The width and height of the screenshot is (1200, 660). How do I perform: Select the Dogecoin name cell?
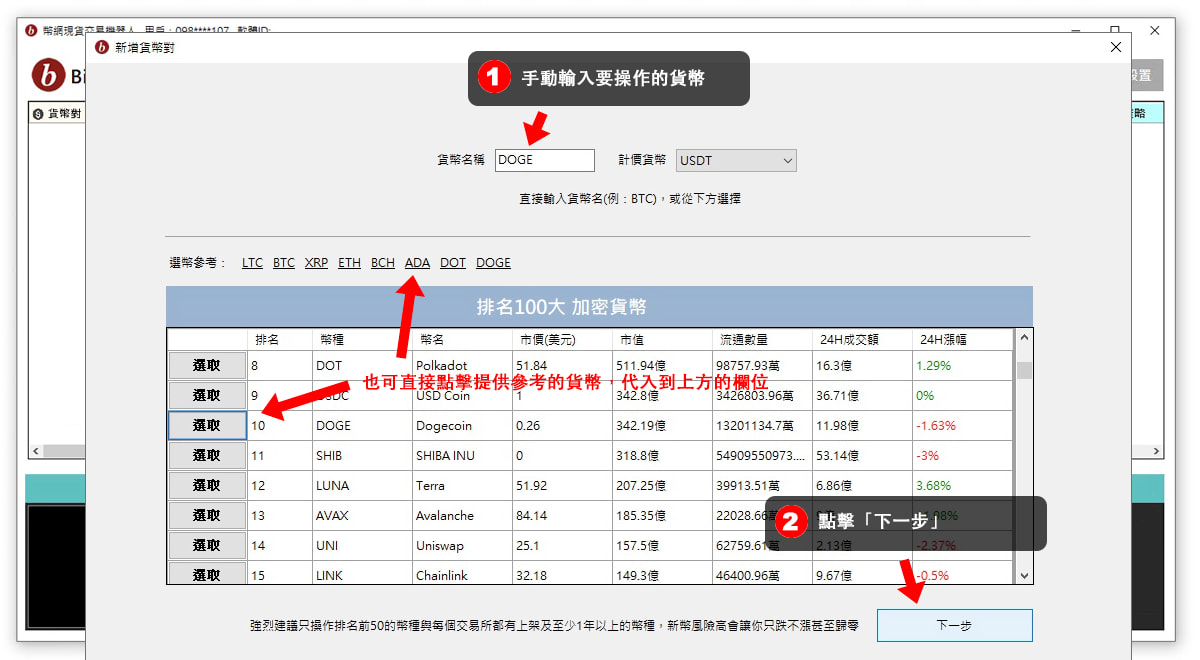pyautogui.click(x=462, y=426)
